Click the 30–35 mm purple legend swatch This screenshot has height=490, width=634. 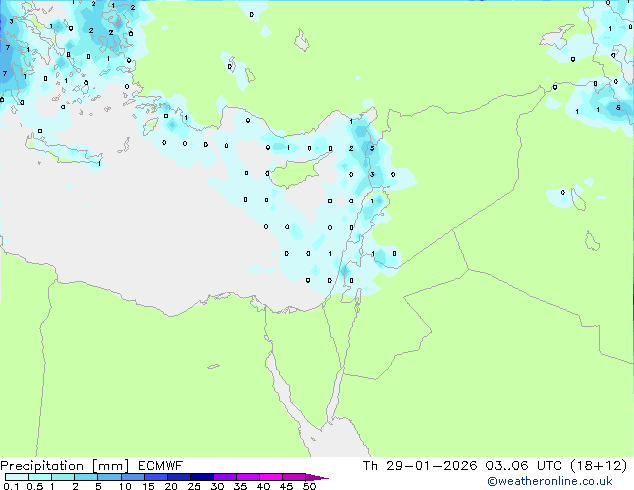225,477
